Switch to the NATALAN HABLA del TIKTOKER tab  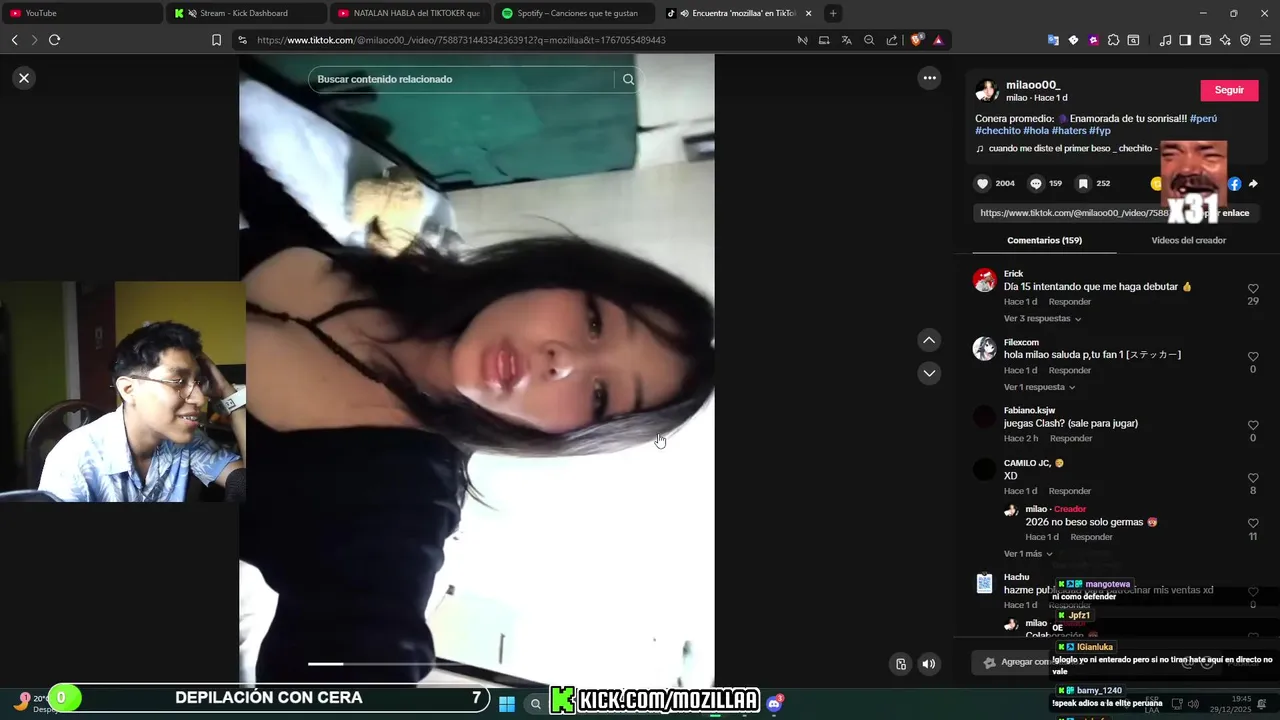[x=410, y=13]
